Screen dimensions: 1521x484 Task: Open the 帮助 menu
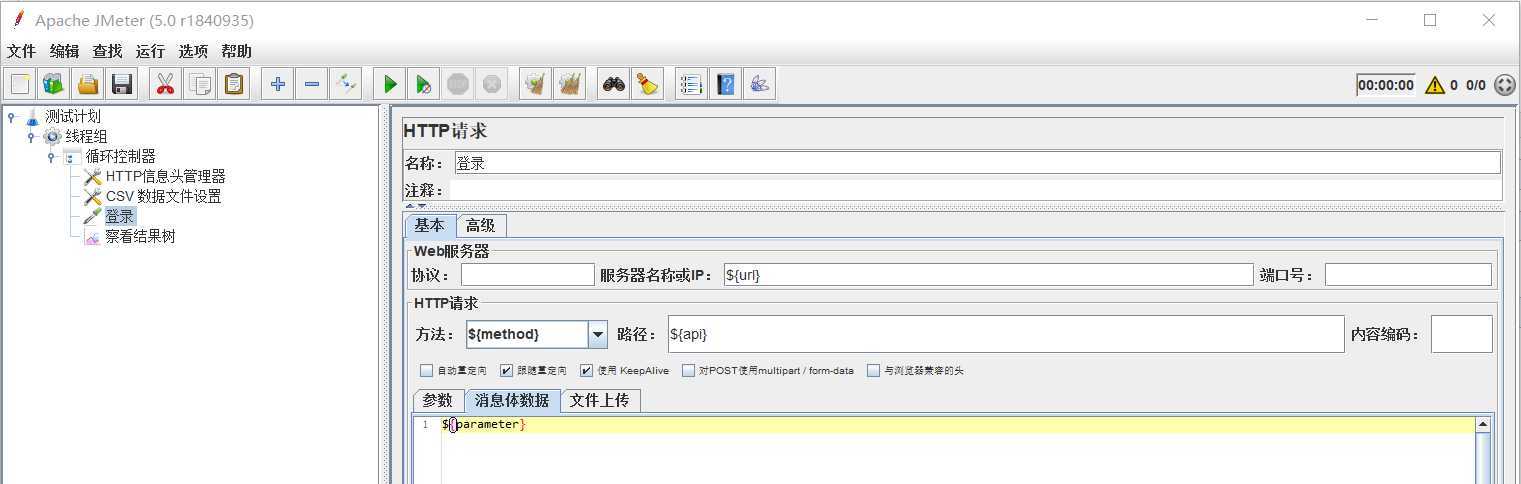tap(236, 51)
